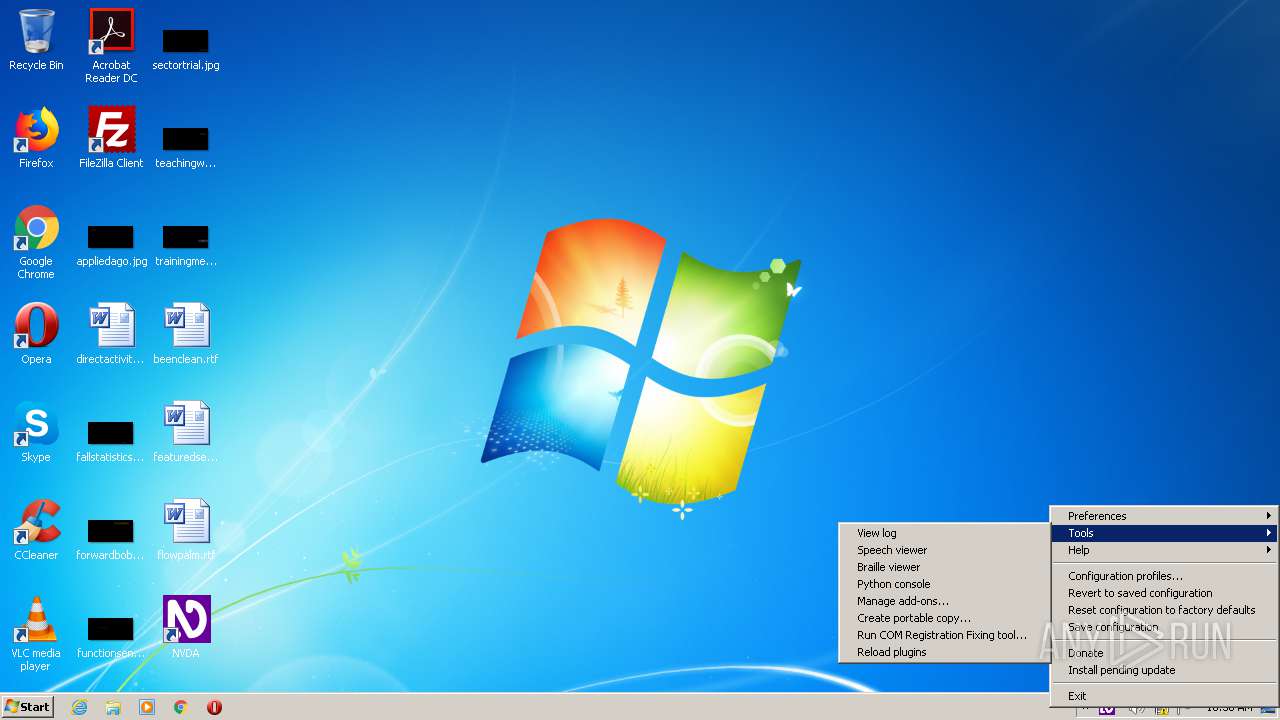Choose Exit in NVDA menu
This screenshot has height=720, width=1280.
1164,696
